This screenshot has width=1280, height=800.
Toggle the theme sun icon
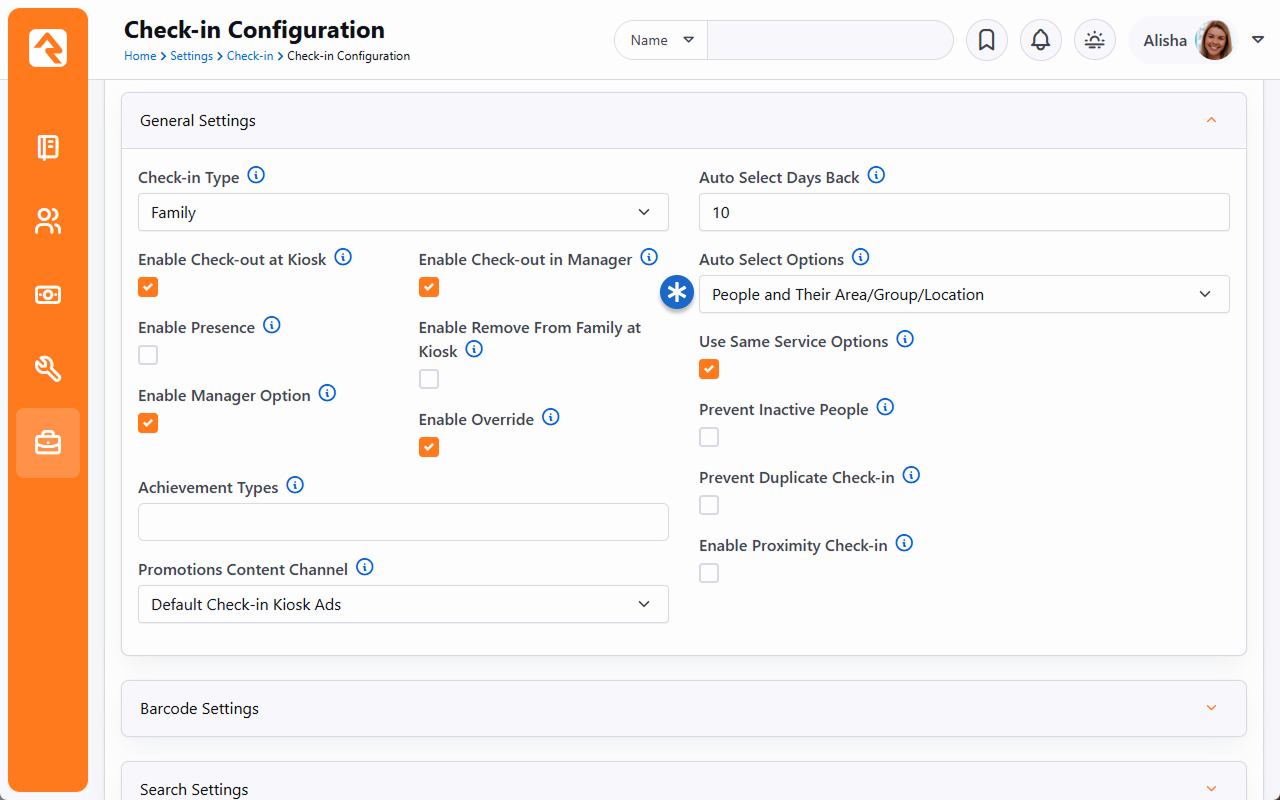1094,40
